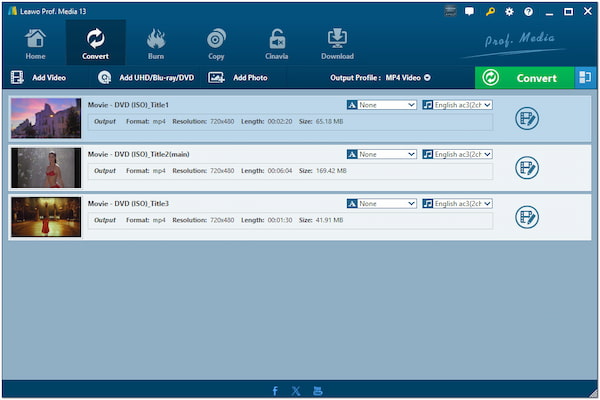
Task: Open the edit video icon for Title1
Action: coord(527,119)
